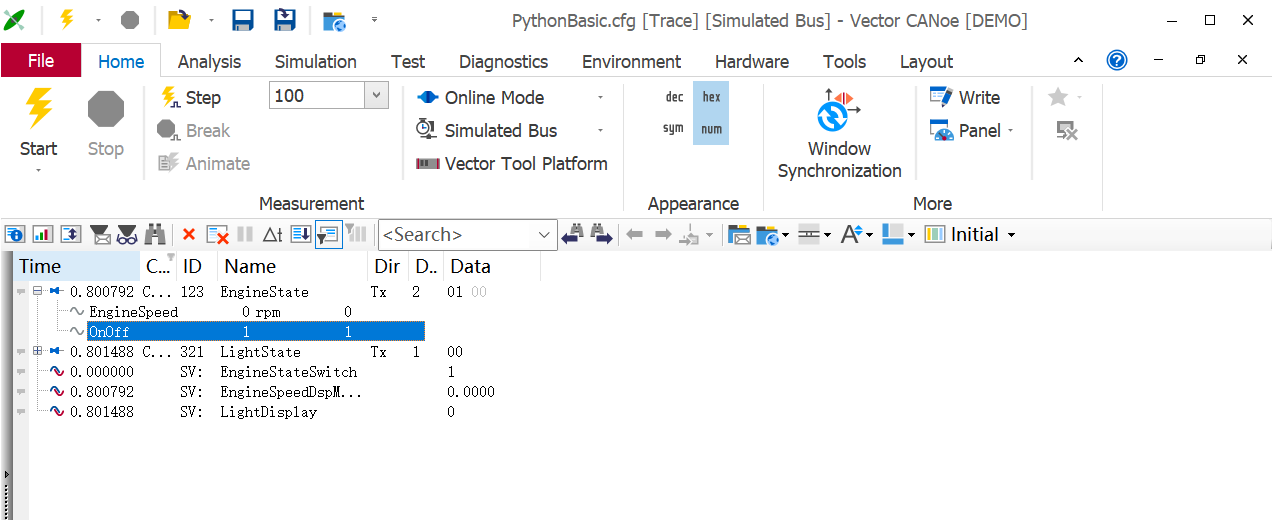Image resolution: width=1275 pixels, height=520 pixels.
Task: Click the vertical arrows difference view icon in trace toolbar
Action: pyautogui.click(x=71, y=234)
